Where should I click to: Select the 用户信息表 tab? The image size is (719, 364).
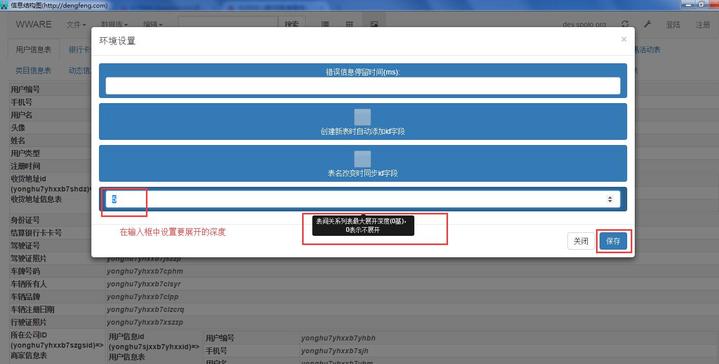pyautogui.click(x=33, y=50)
